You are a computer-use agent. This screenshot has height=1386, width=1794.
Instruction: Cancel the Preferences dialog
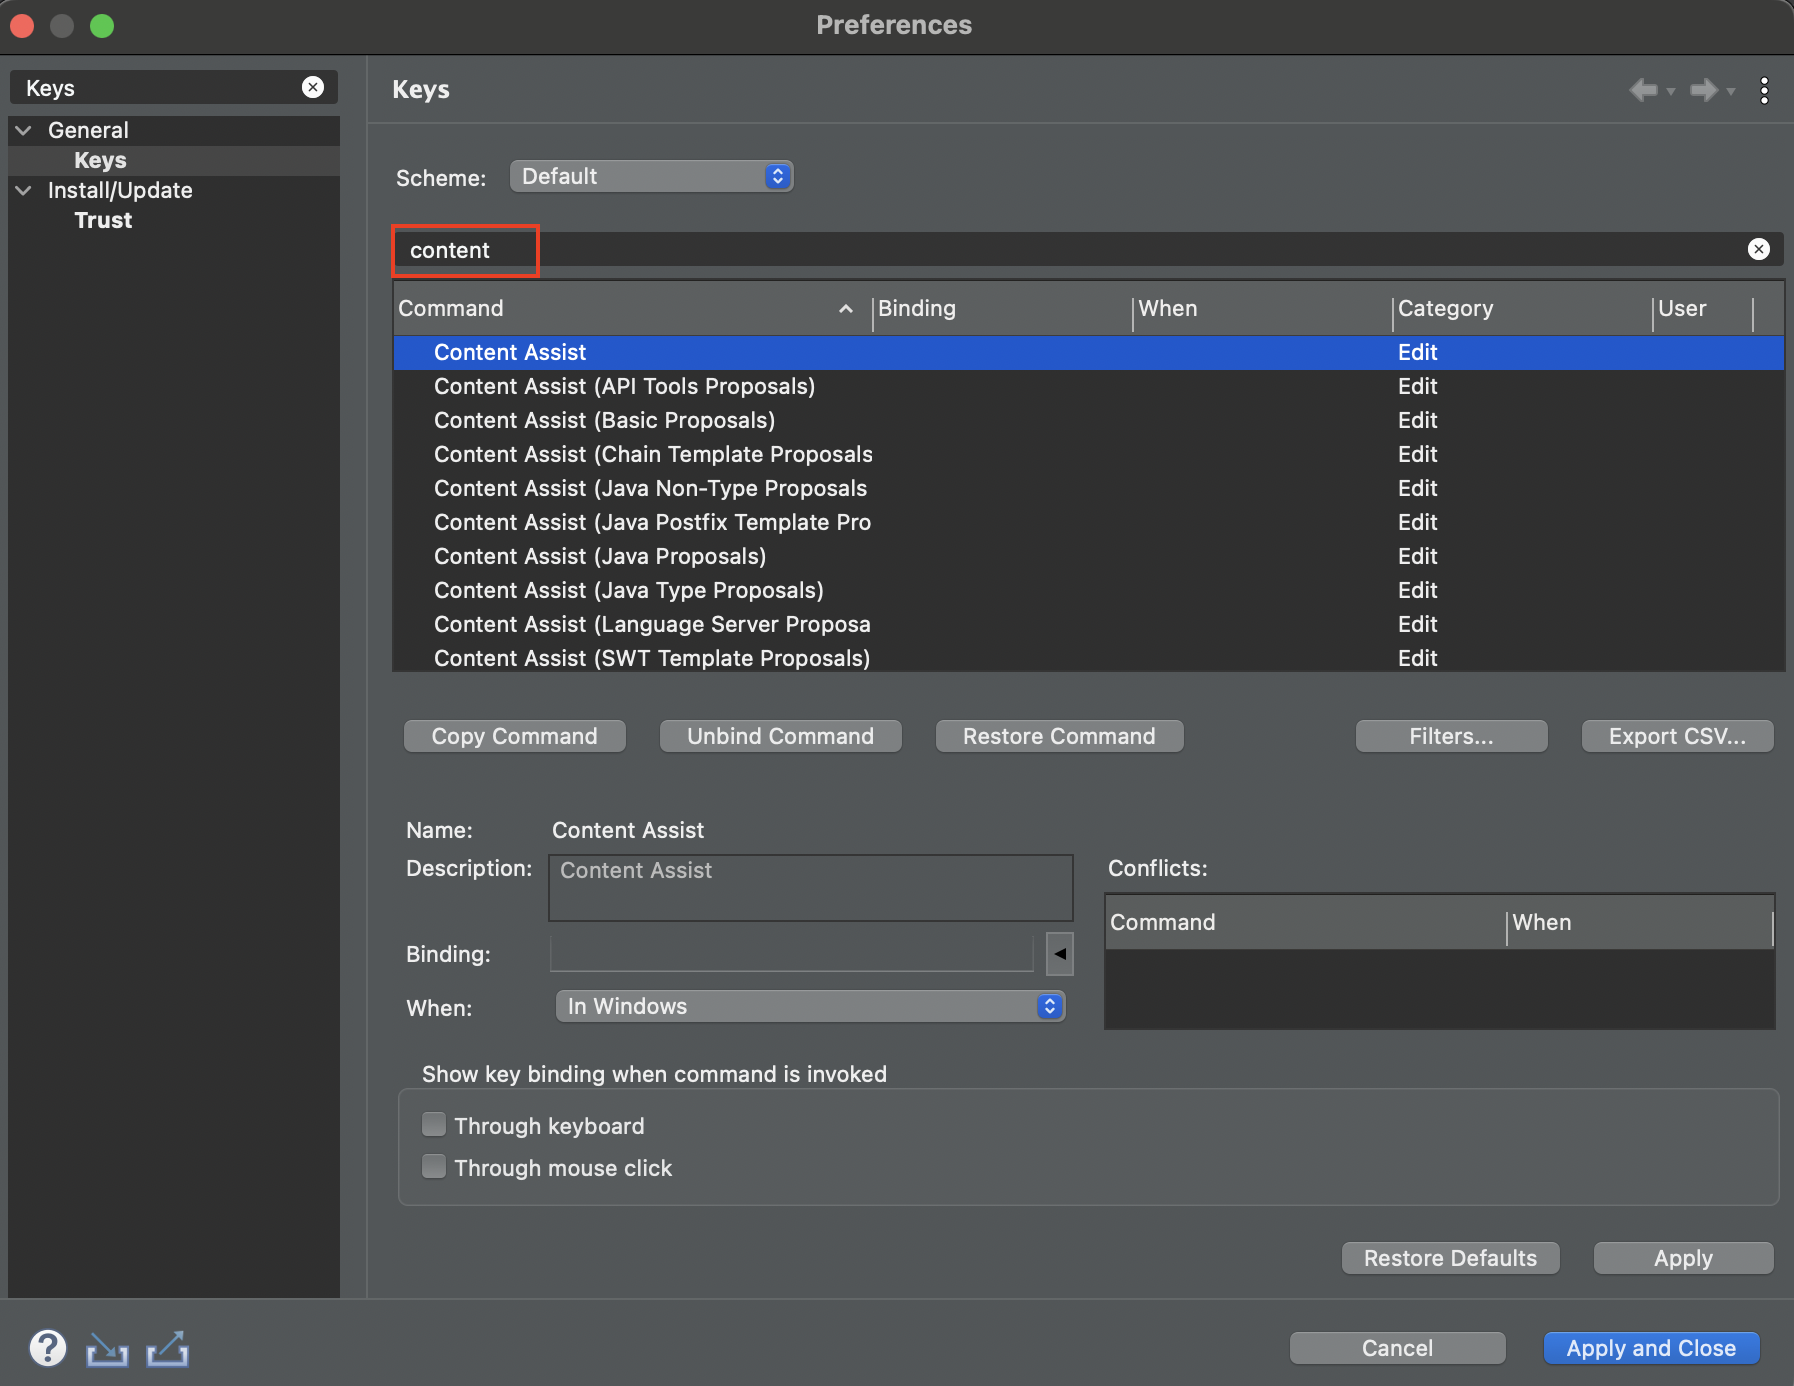pos(1398,1348)
